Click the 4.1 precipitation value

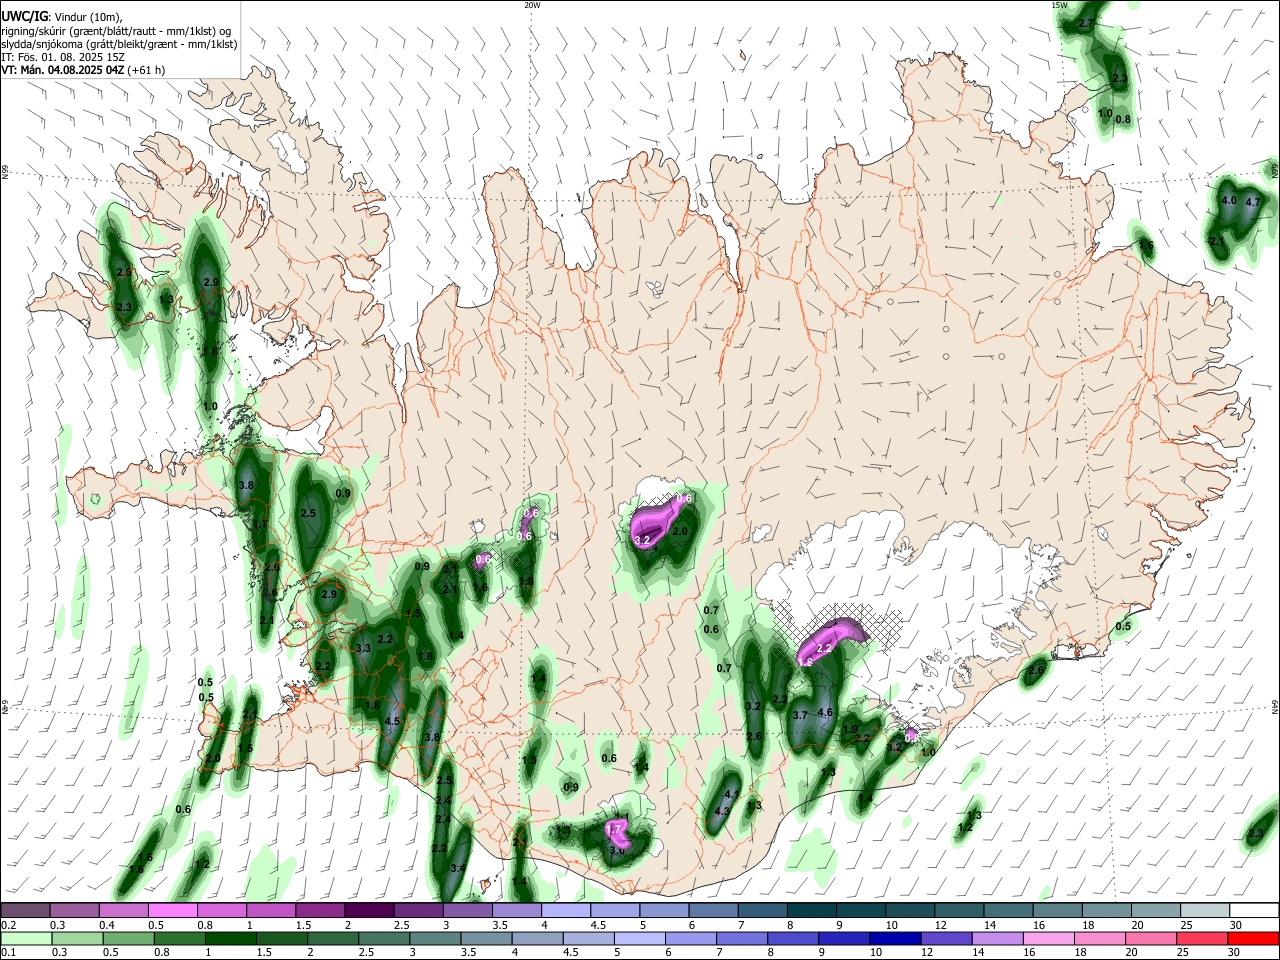[731, 795]
